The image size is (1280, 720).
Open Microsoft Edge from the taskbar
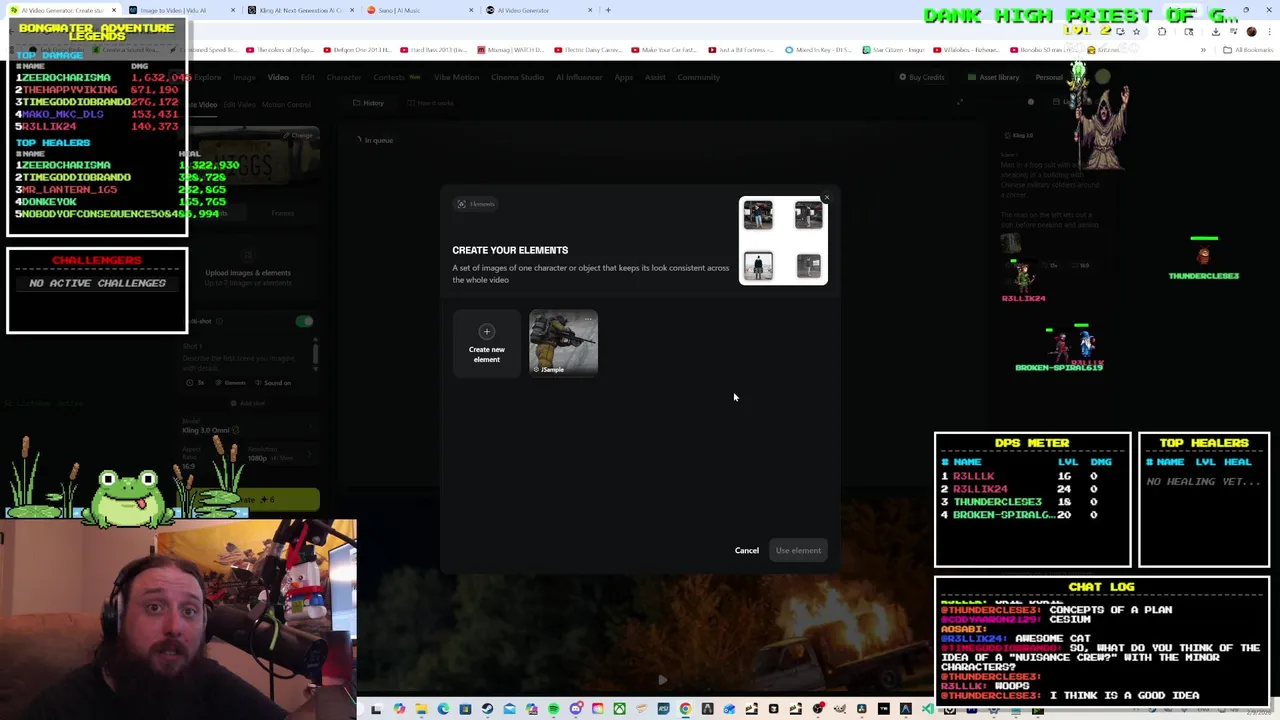(443, 709)
